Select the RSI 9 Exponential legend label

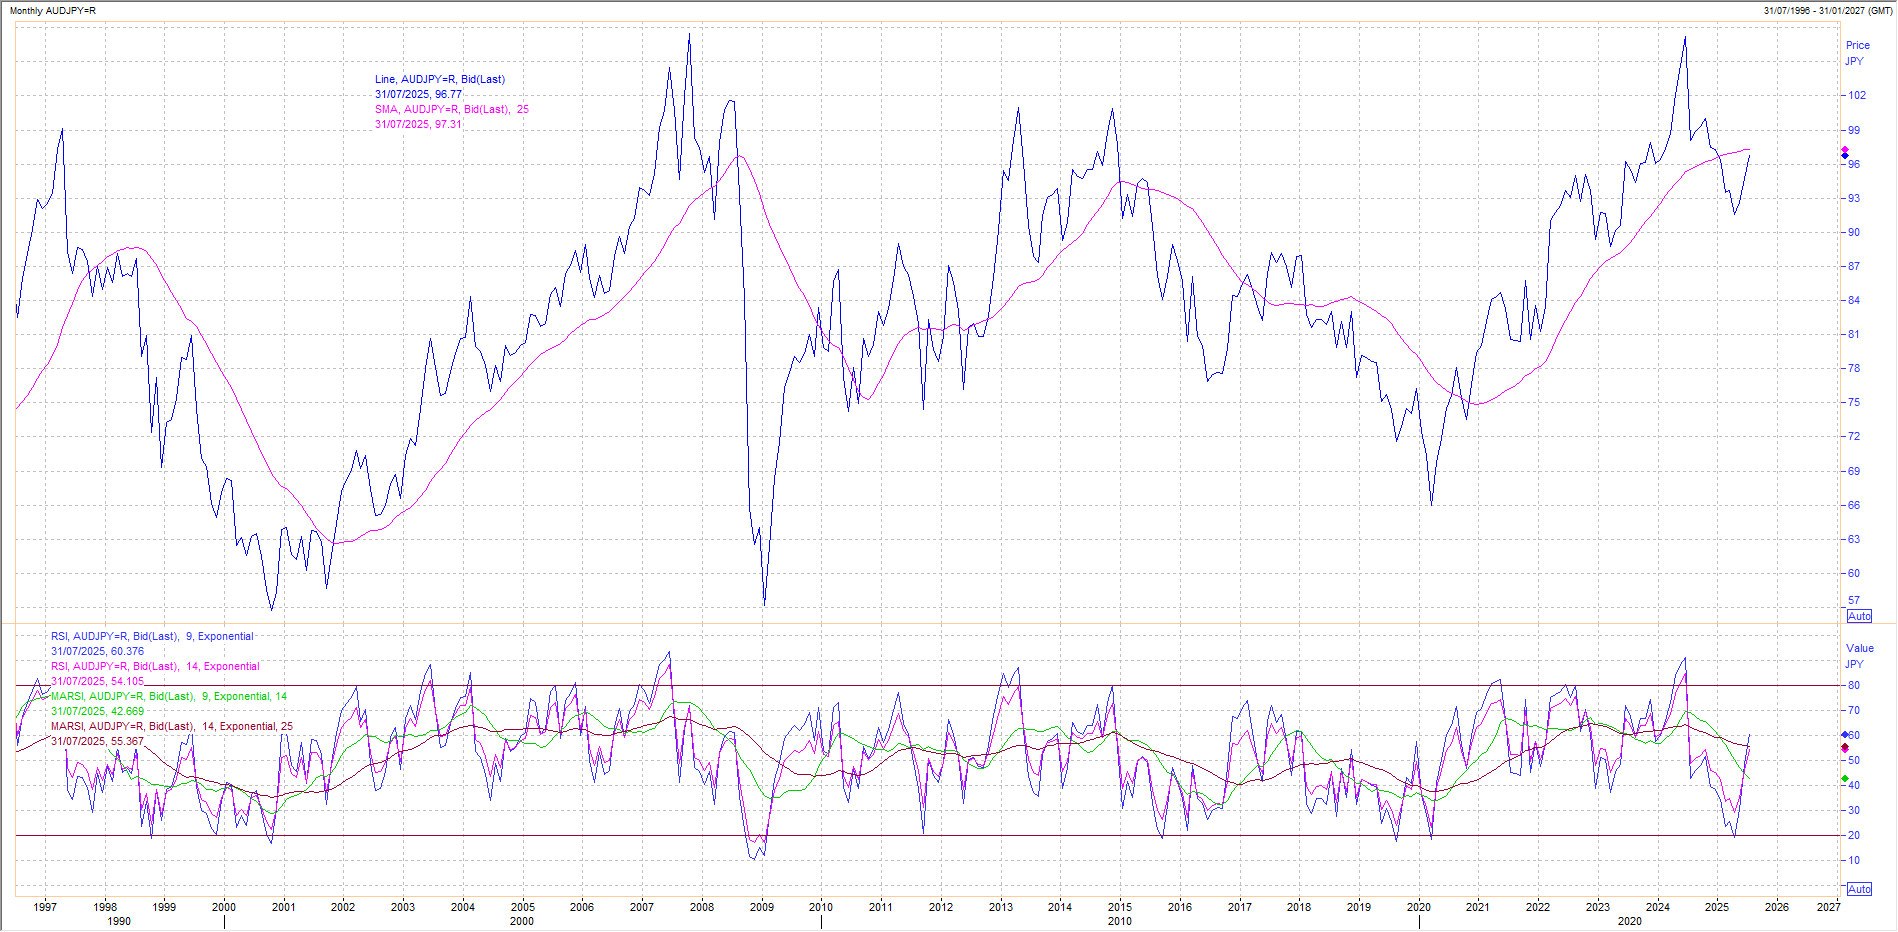pos(152,636)
